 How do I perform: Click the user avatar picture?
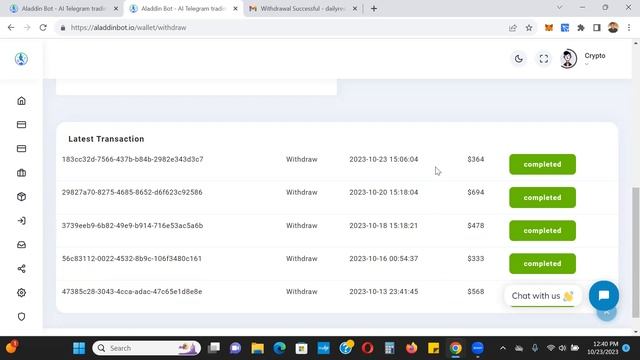point(568,59)
